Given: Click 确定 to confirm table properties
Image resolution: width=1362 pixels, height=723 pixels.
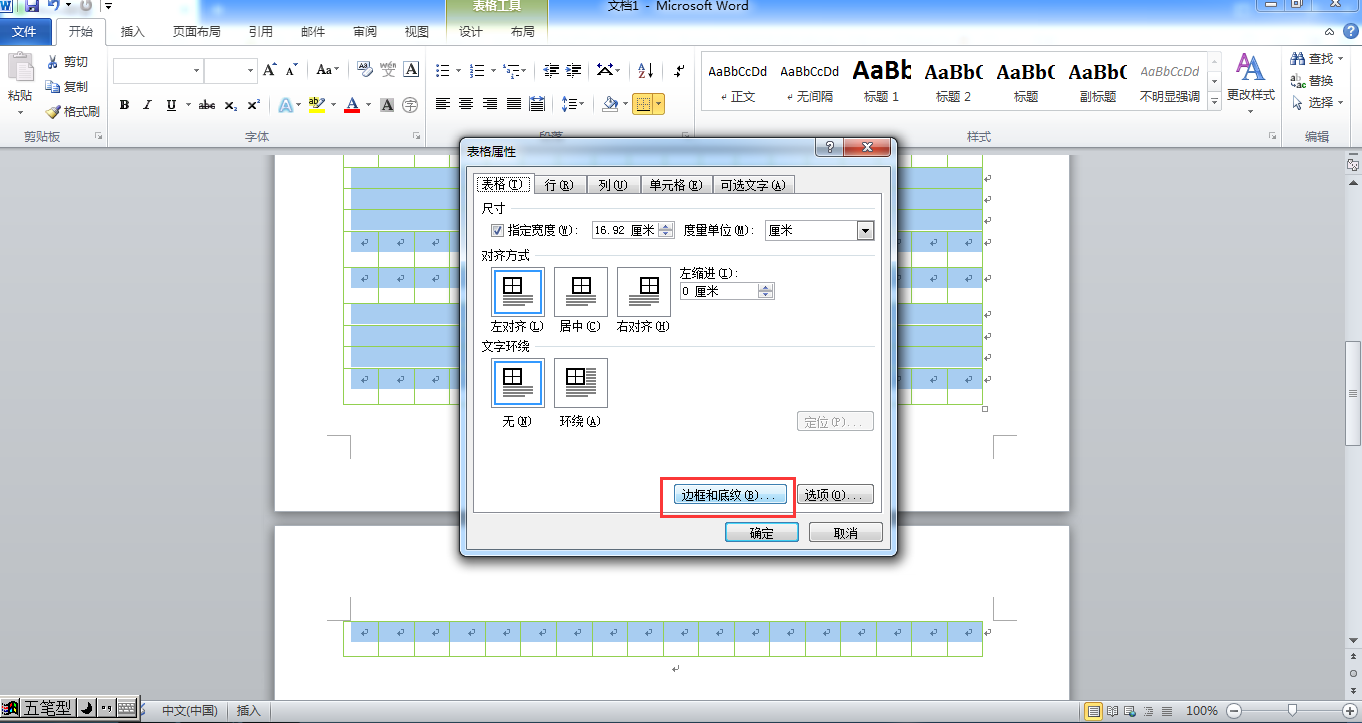Looking at the screenshot, I should (x=762, y=533).
